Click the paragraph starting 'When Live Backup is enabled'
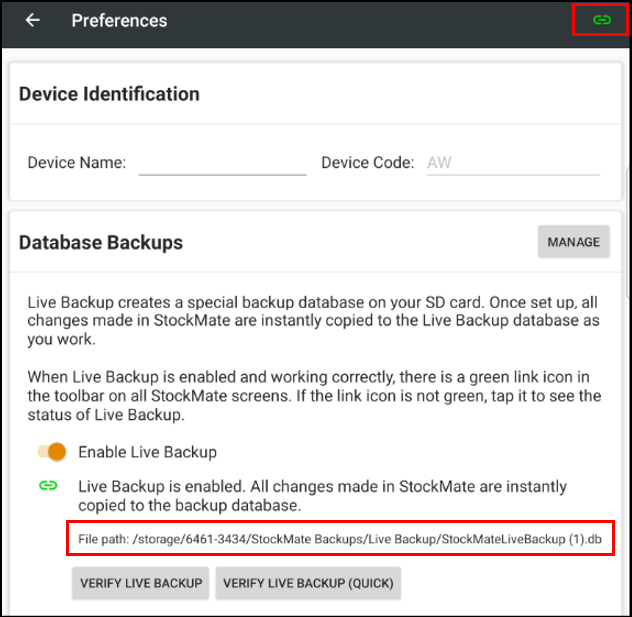This screenshot has width=632, height=617. click(314, 396)
